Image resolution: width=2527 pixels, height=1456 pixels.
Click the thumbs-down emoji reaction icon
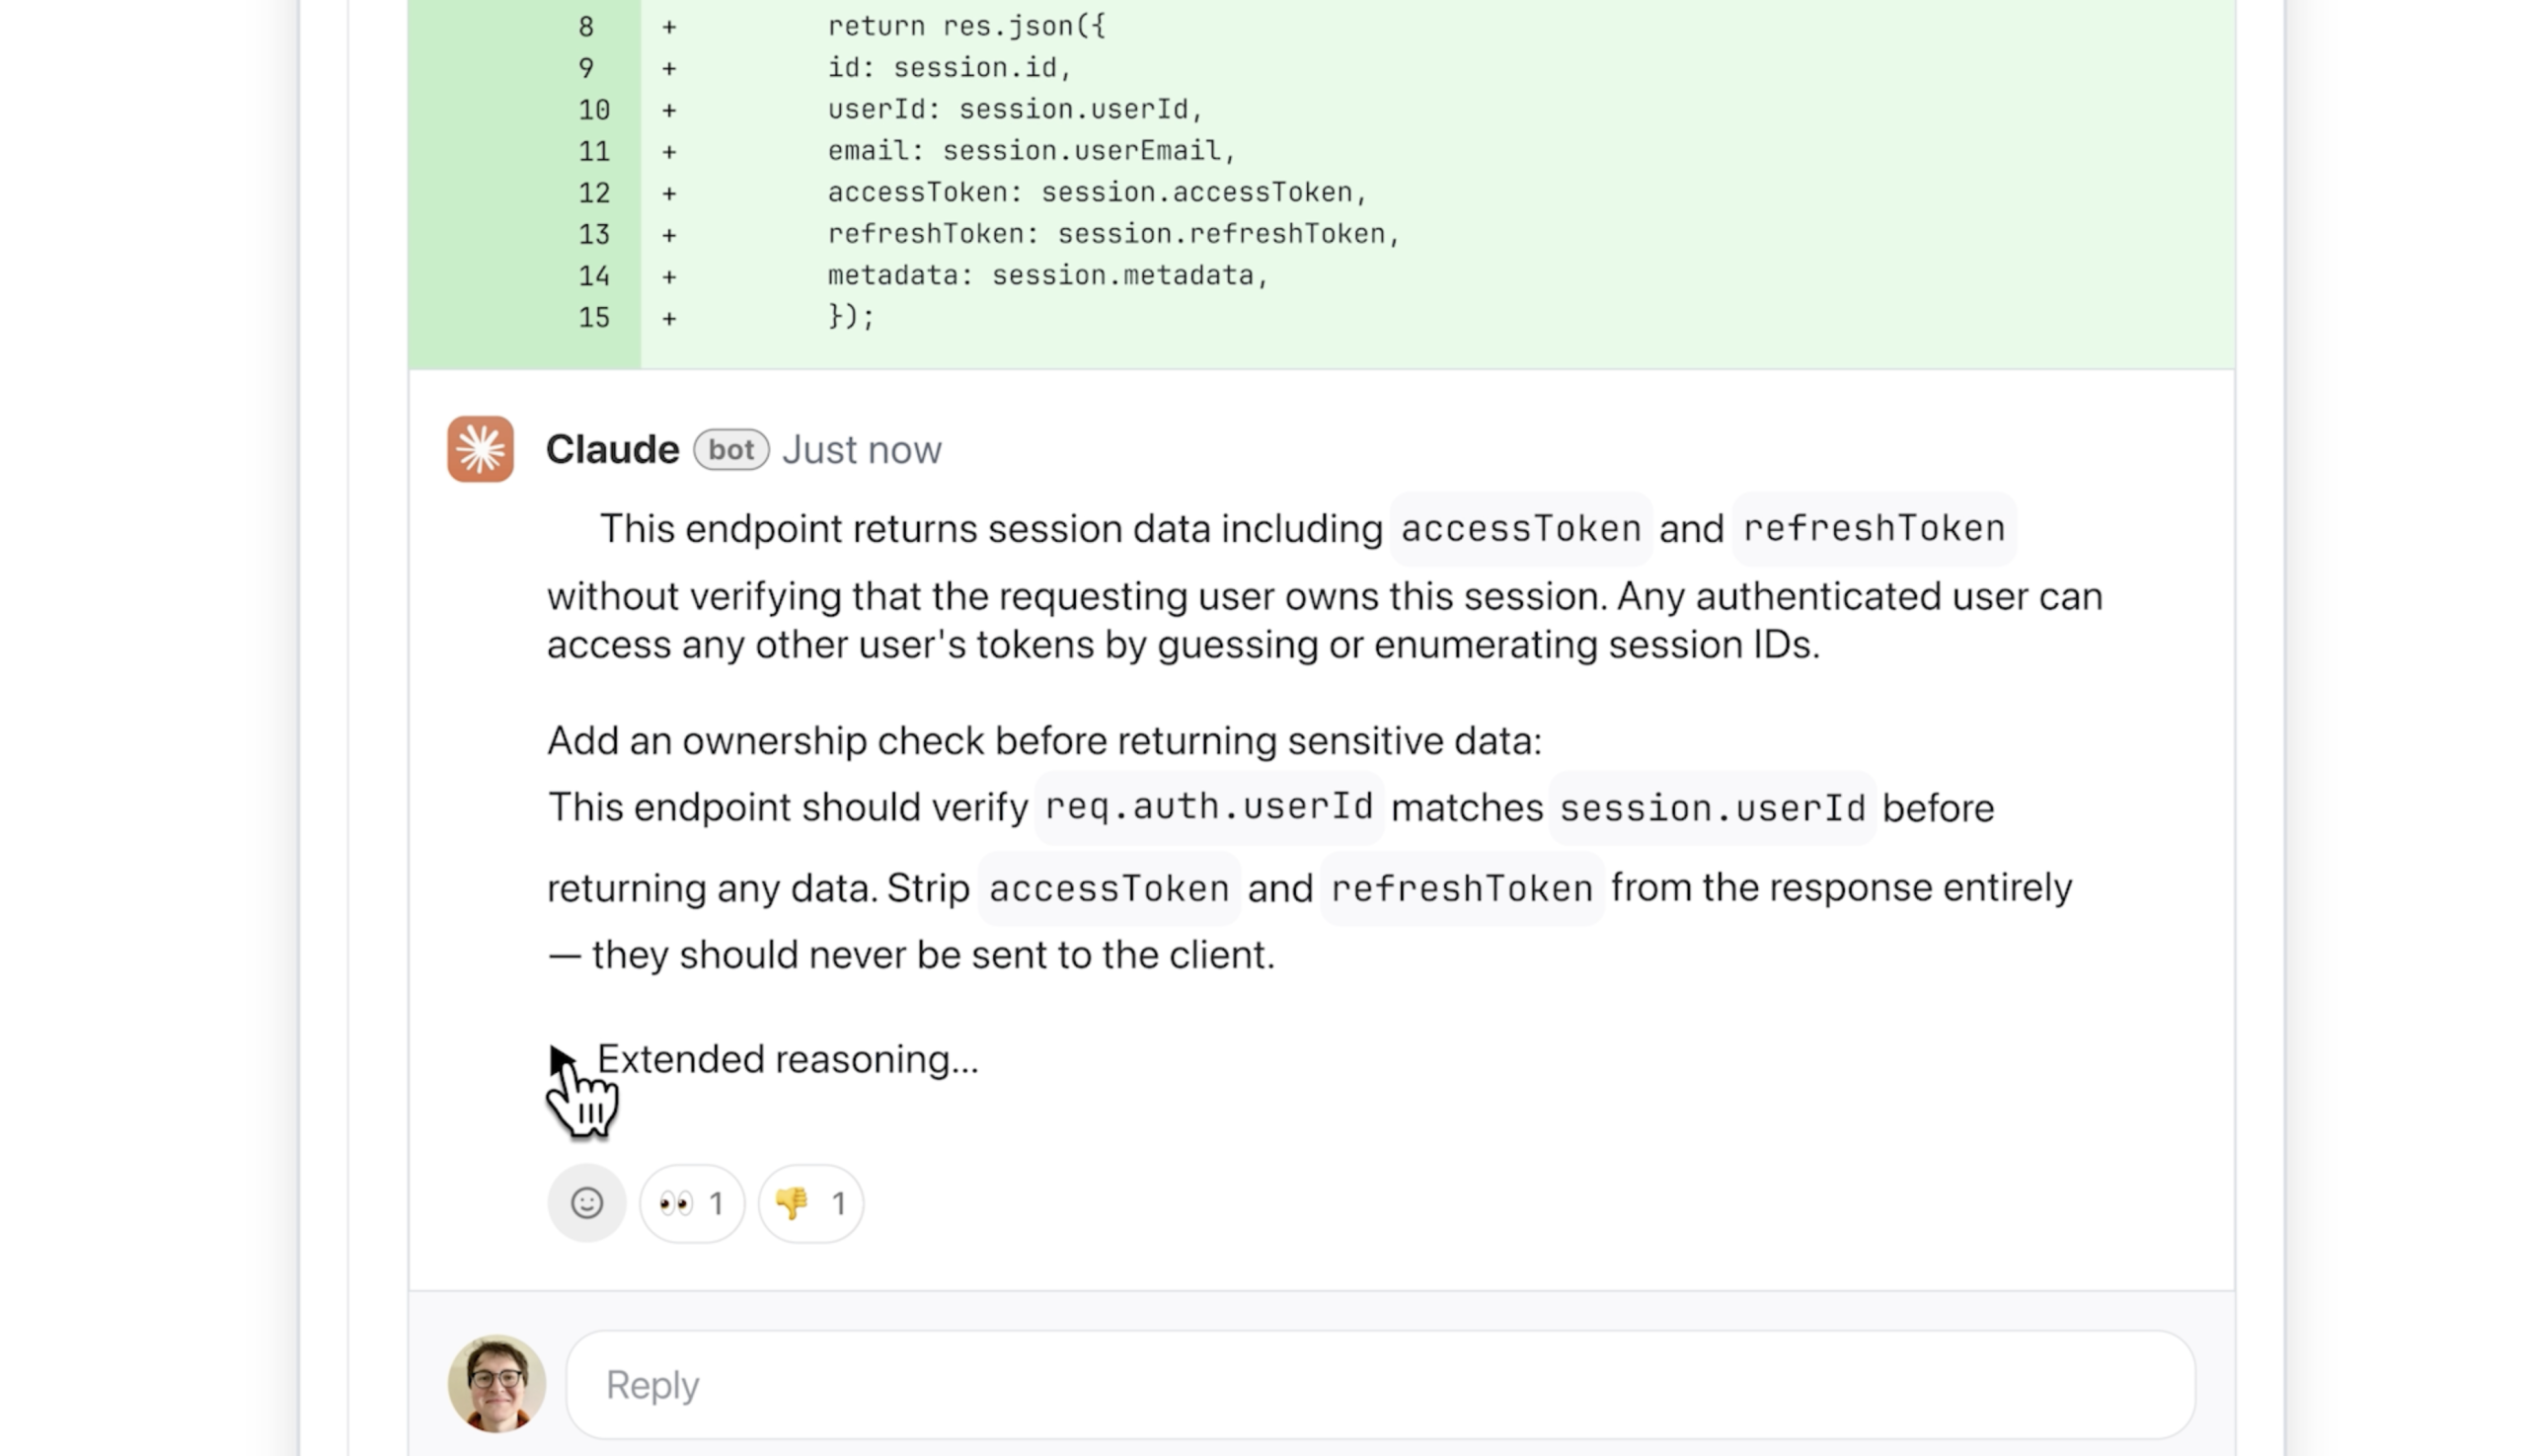(795, 1203)
